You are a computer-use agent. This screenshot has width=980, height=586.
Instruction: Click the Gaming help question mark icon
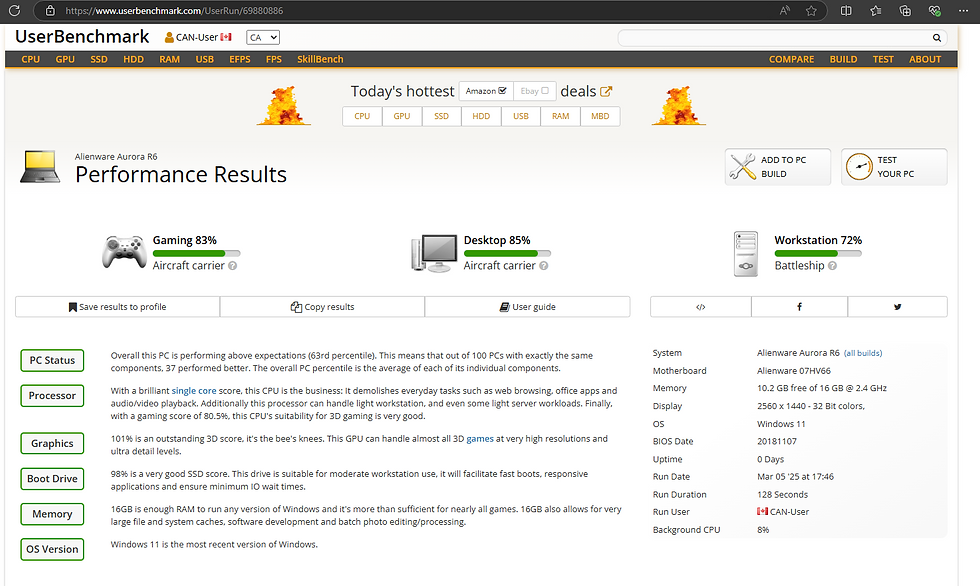232,266
